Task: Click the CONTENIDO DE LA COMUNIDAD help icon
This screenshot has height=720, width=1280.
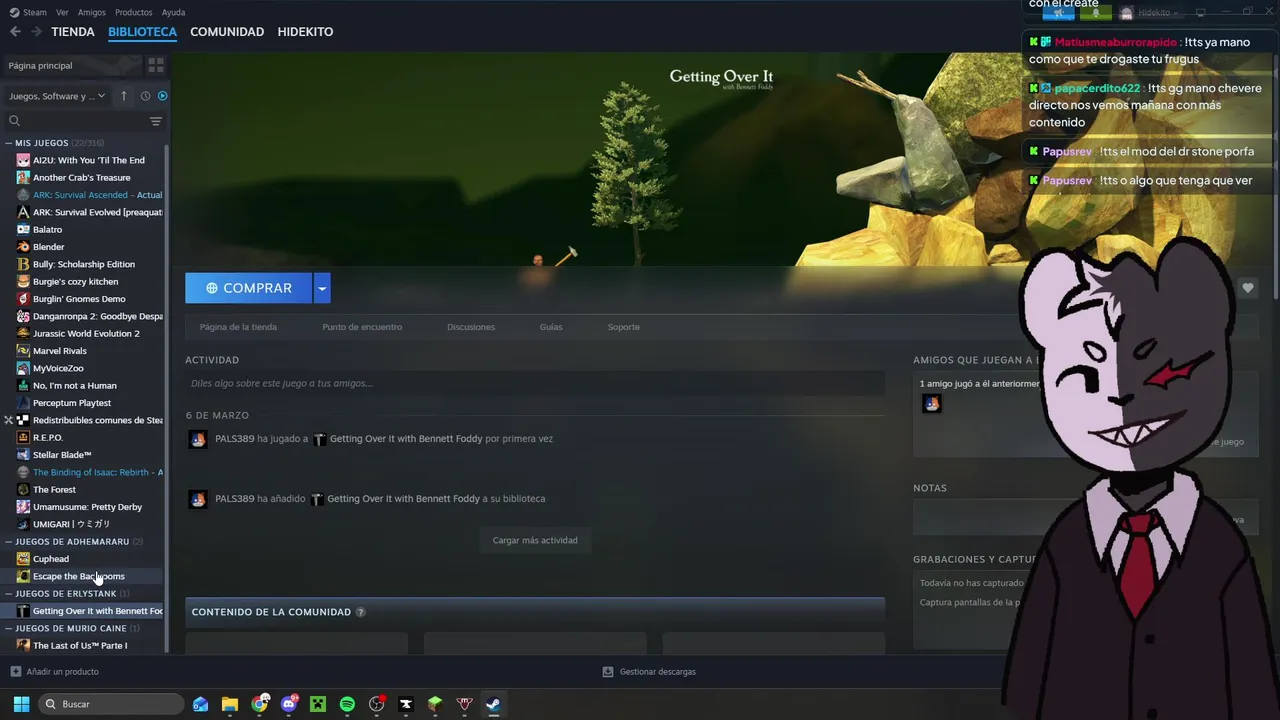Action: [x=361, y=612]
